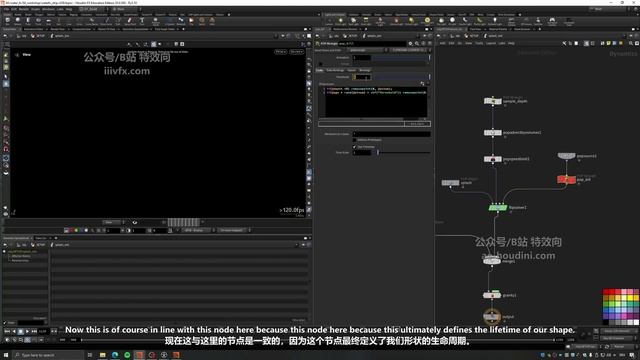Switch to the Code tab
The image size is (640, 360).
point(320,70)
